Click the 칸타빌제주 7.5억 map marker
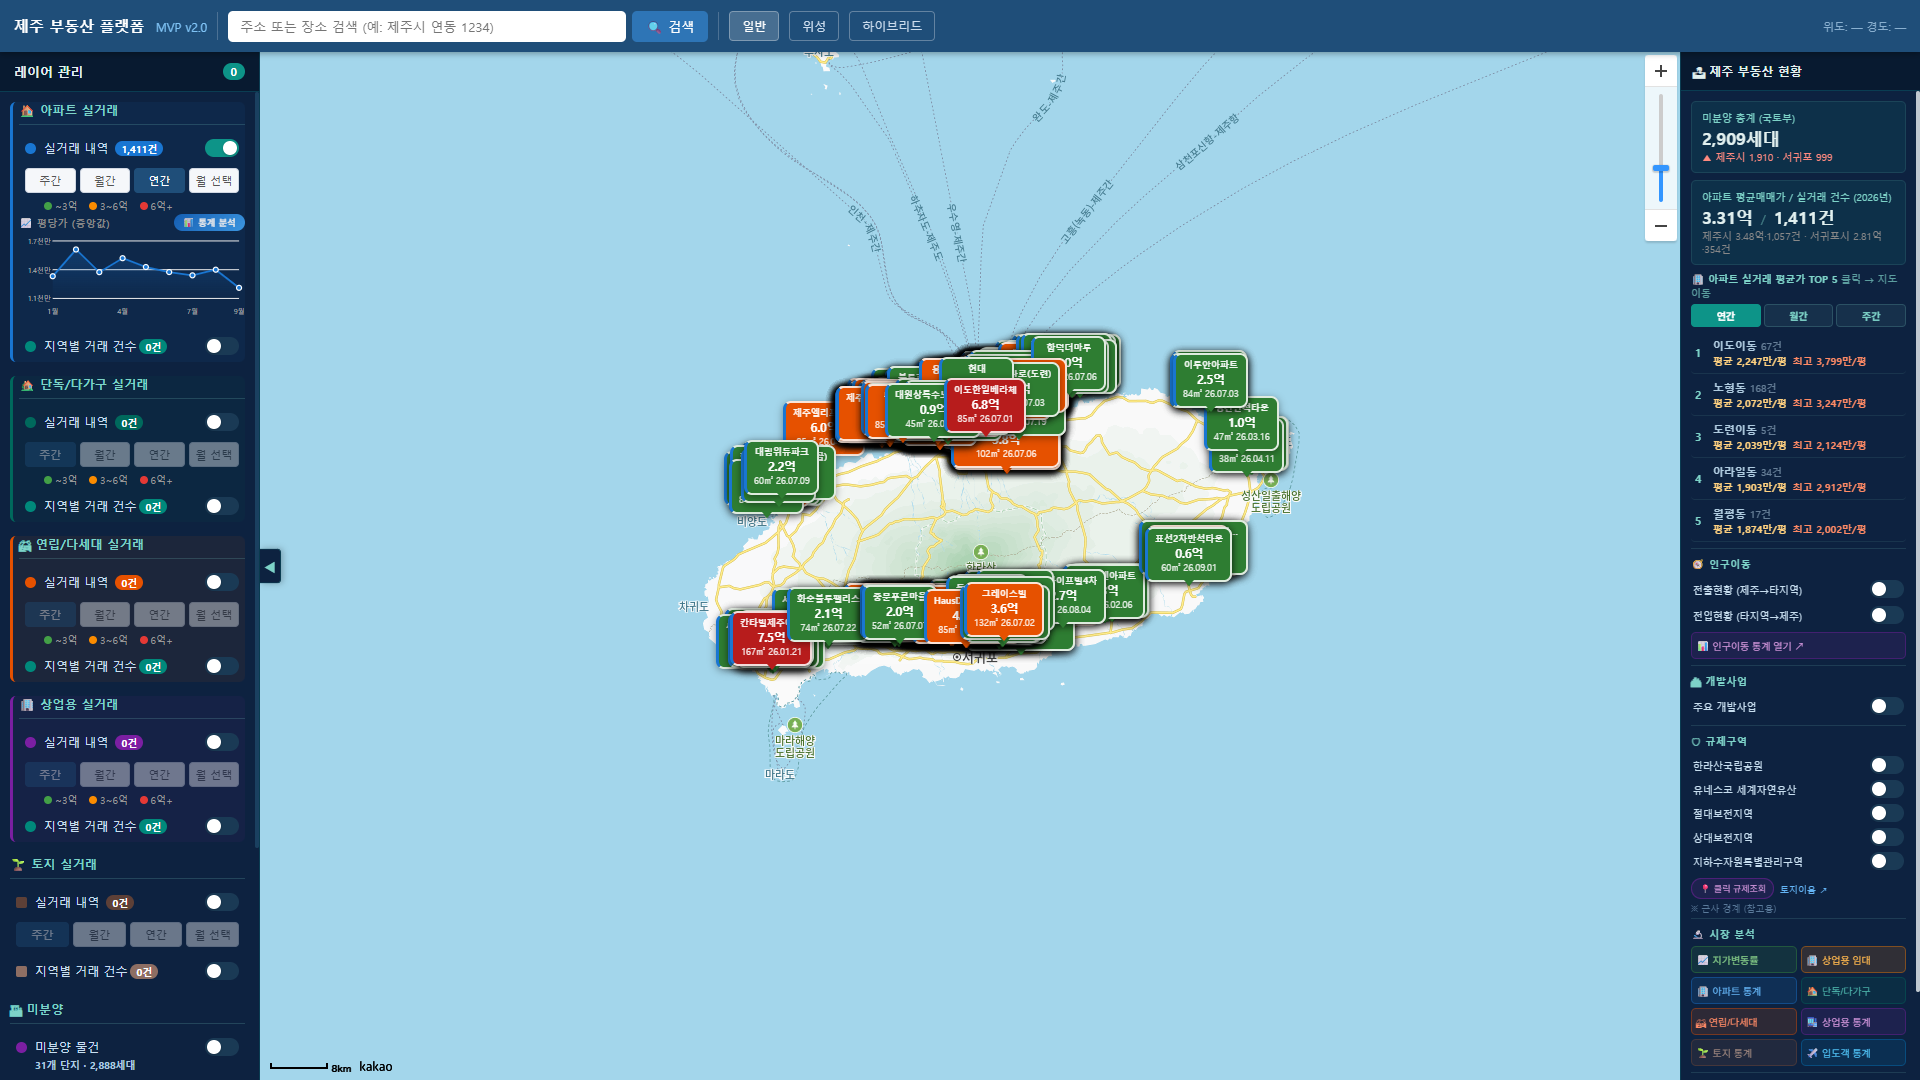This screenshot has width=1920, height=1080. click(x=771, y=637)
